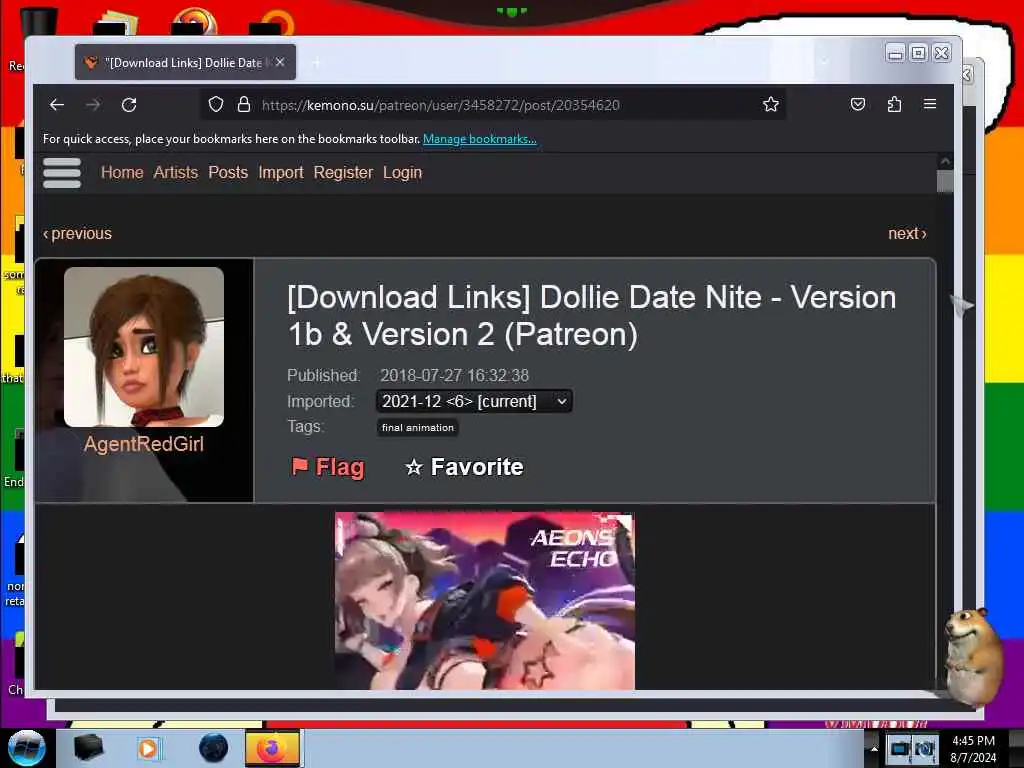Open the tab list dropdown arrow
Image resolution: width=1024 pixels, height=768 pixels.
pos(824,62)
